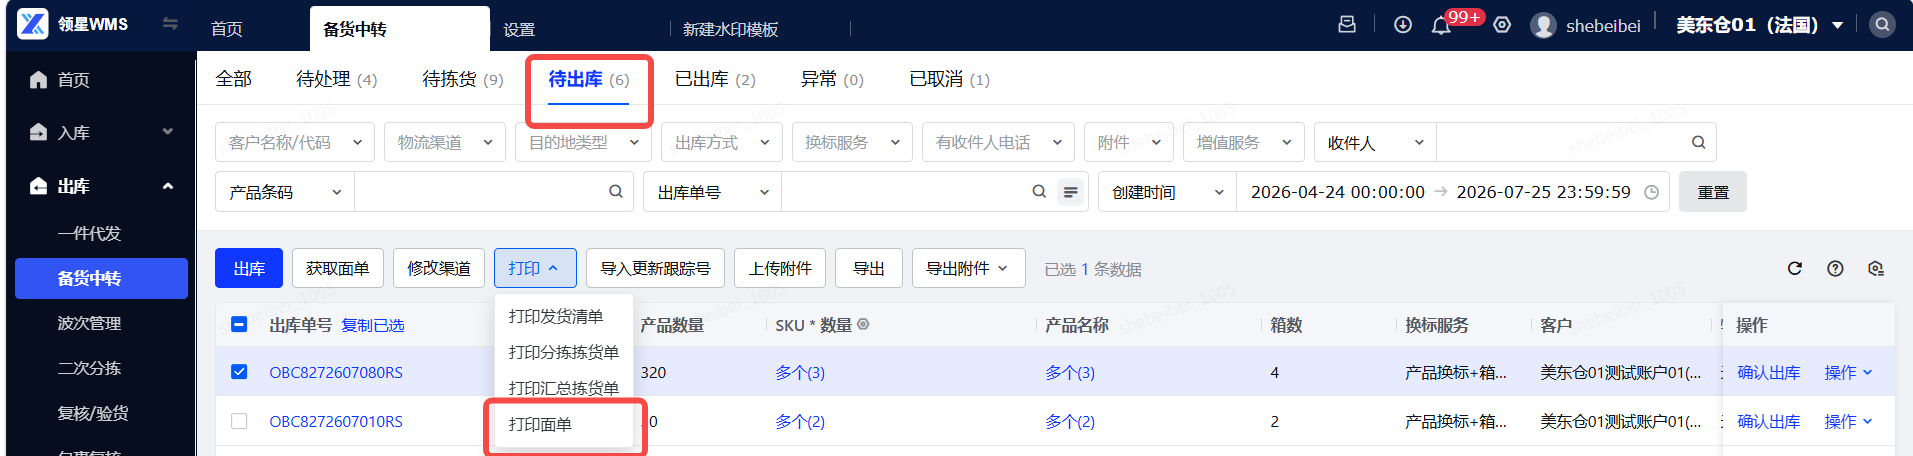Viewport: 1913px width, 456px height.
Task: Toggle the select-all header checkbox
Action: pyautogui.click(x=239, y=324)
